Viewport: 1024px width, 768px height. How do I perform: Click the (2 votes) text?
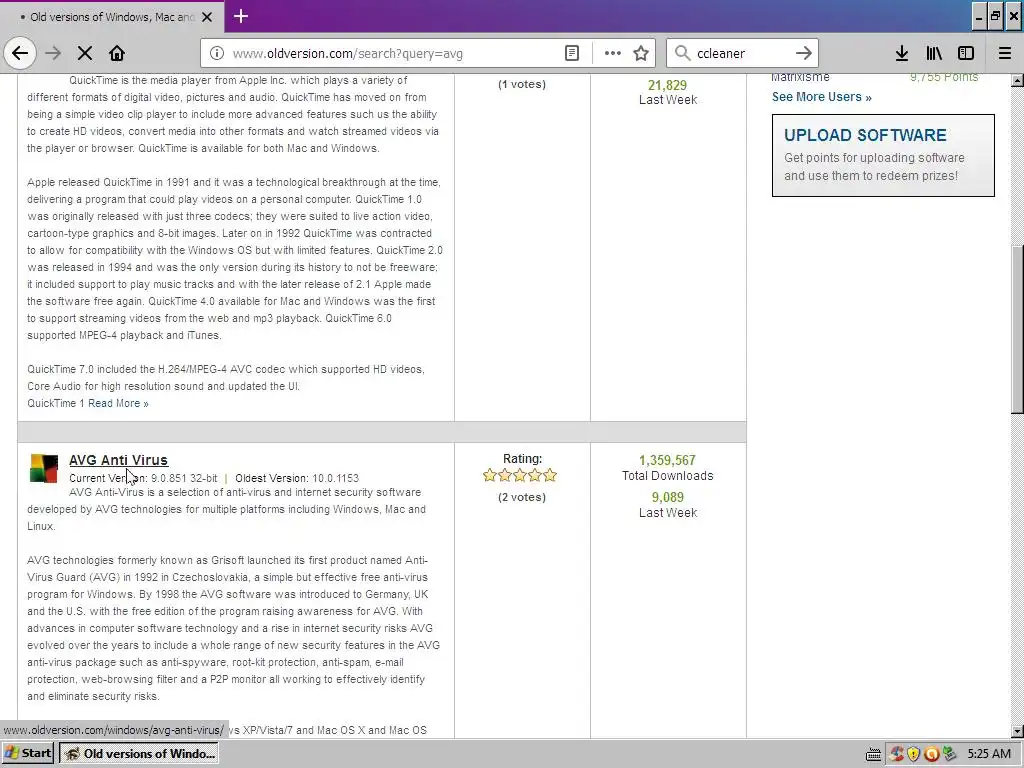point(522,497)
